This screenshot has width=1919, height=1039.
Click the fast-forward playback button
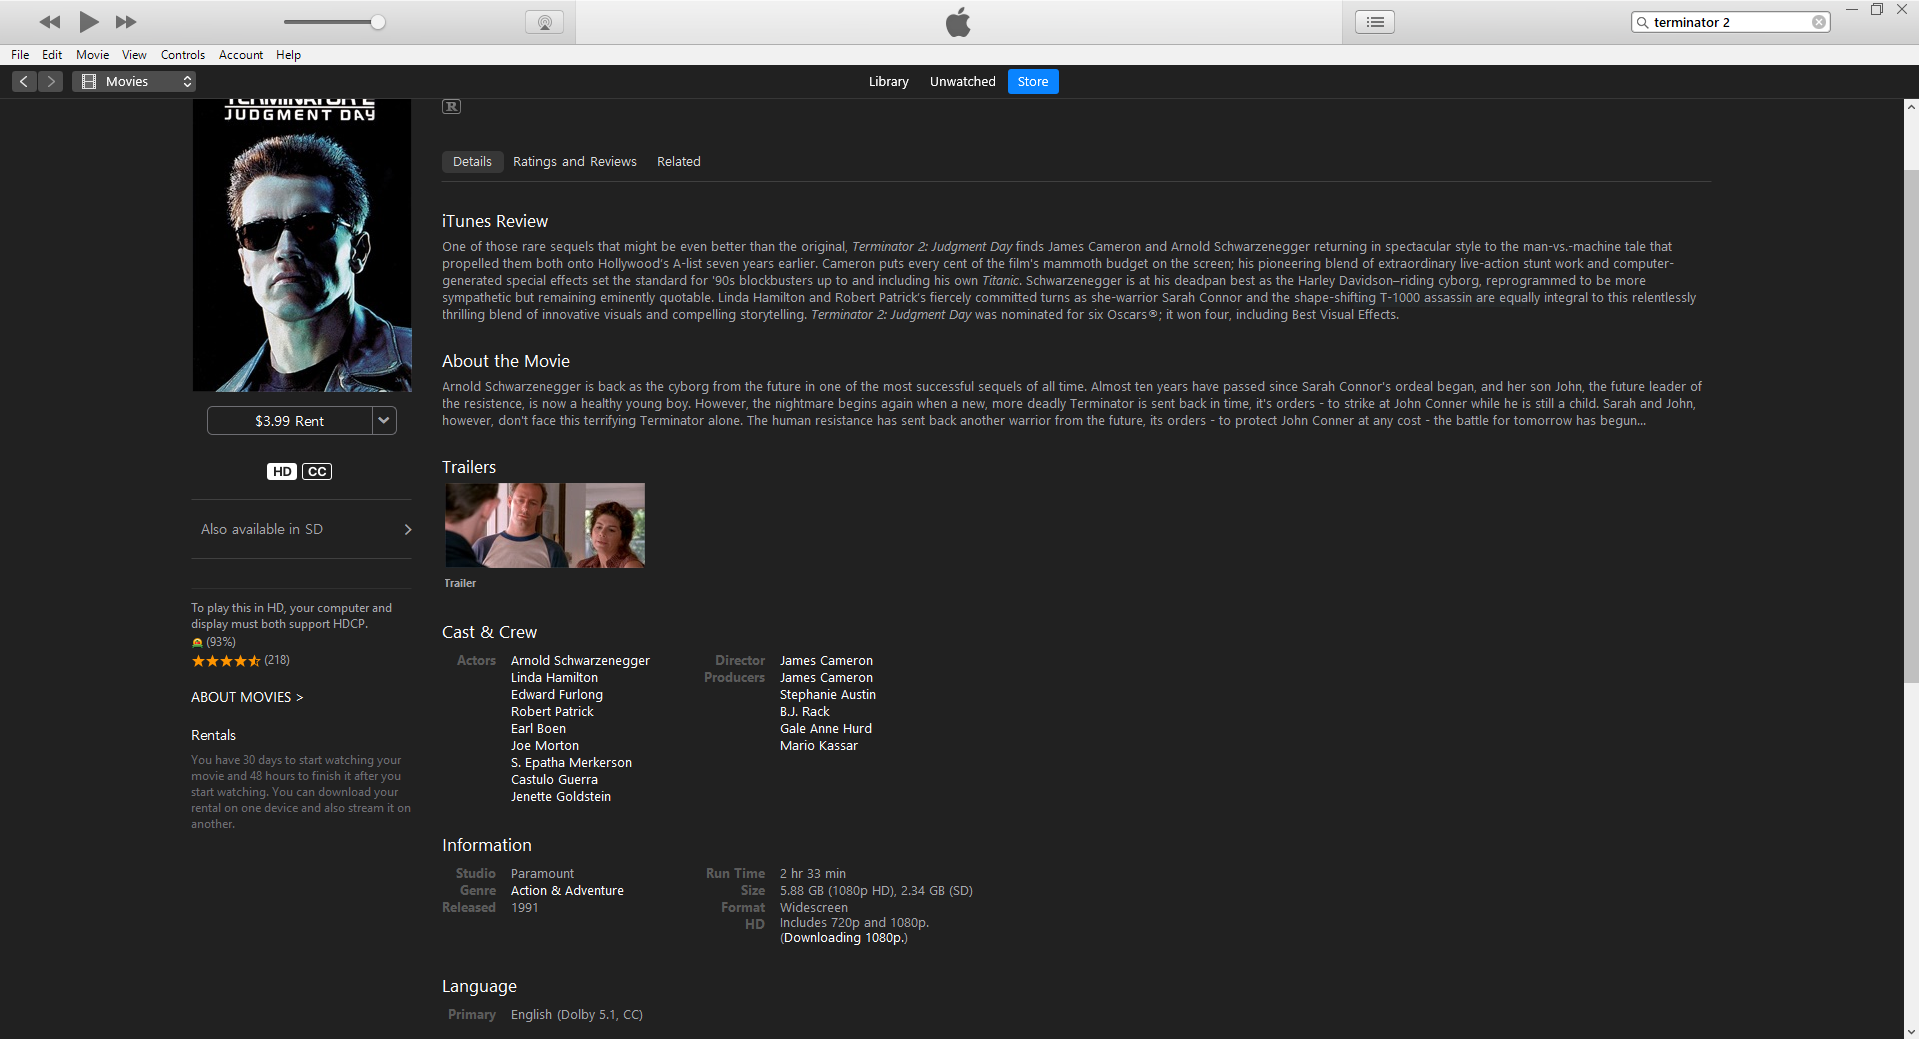point(126,22)
